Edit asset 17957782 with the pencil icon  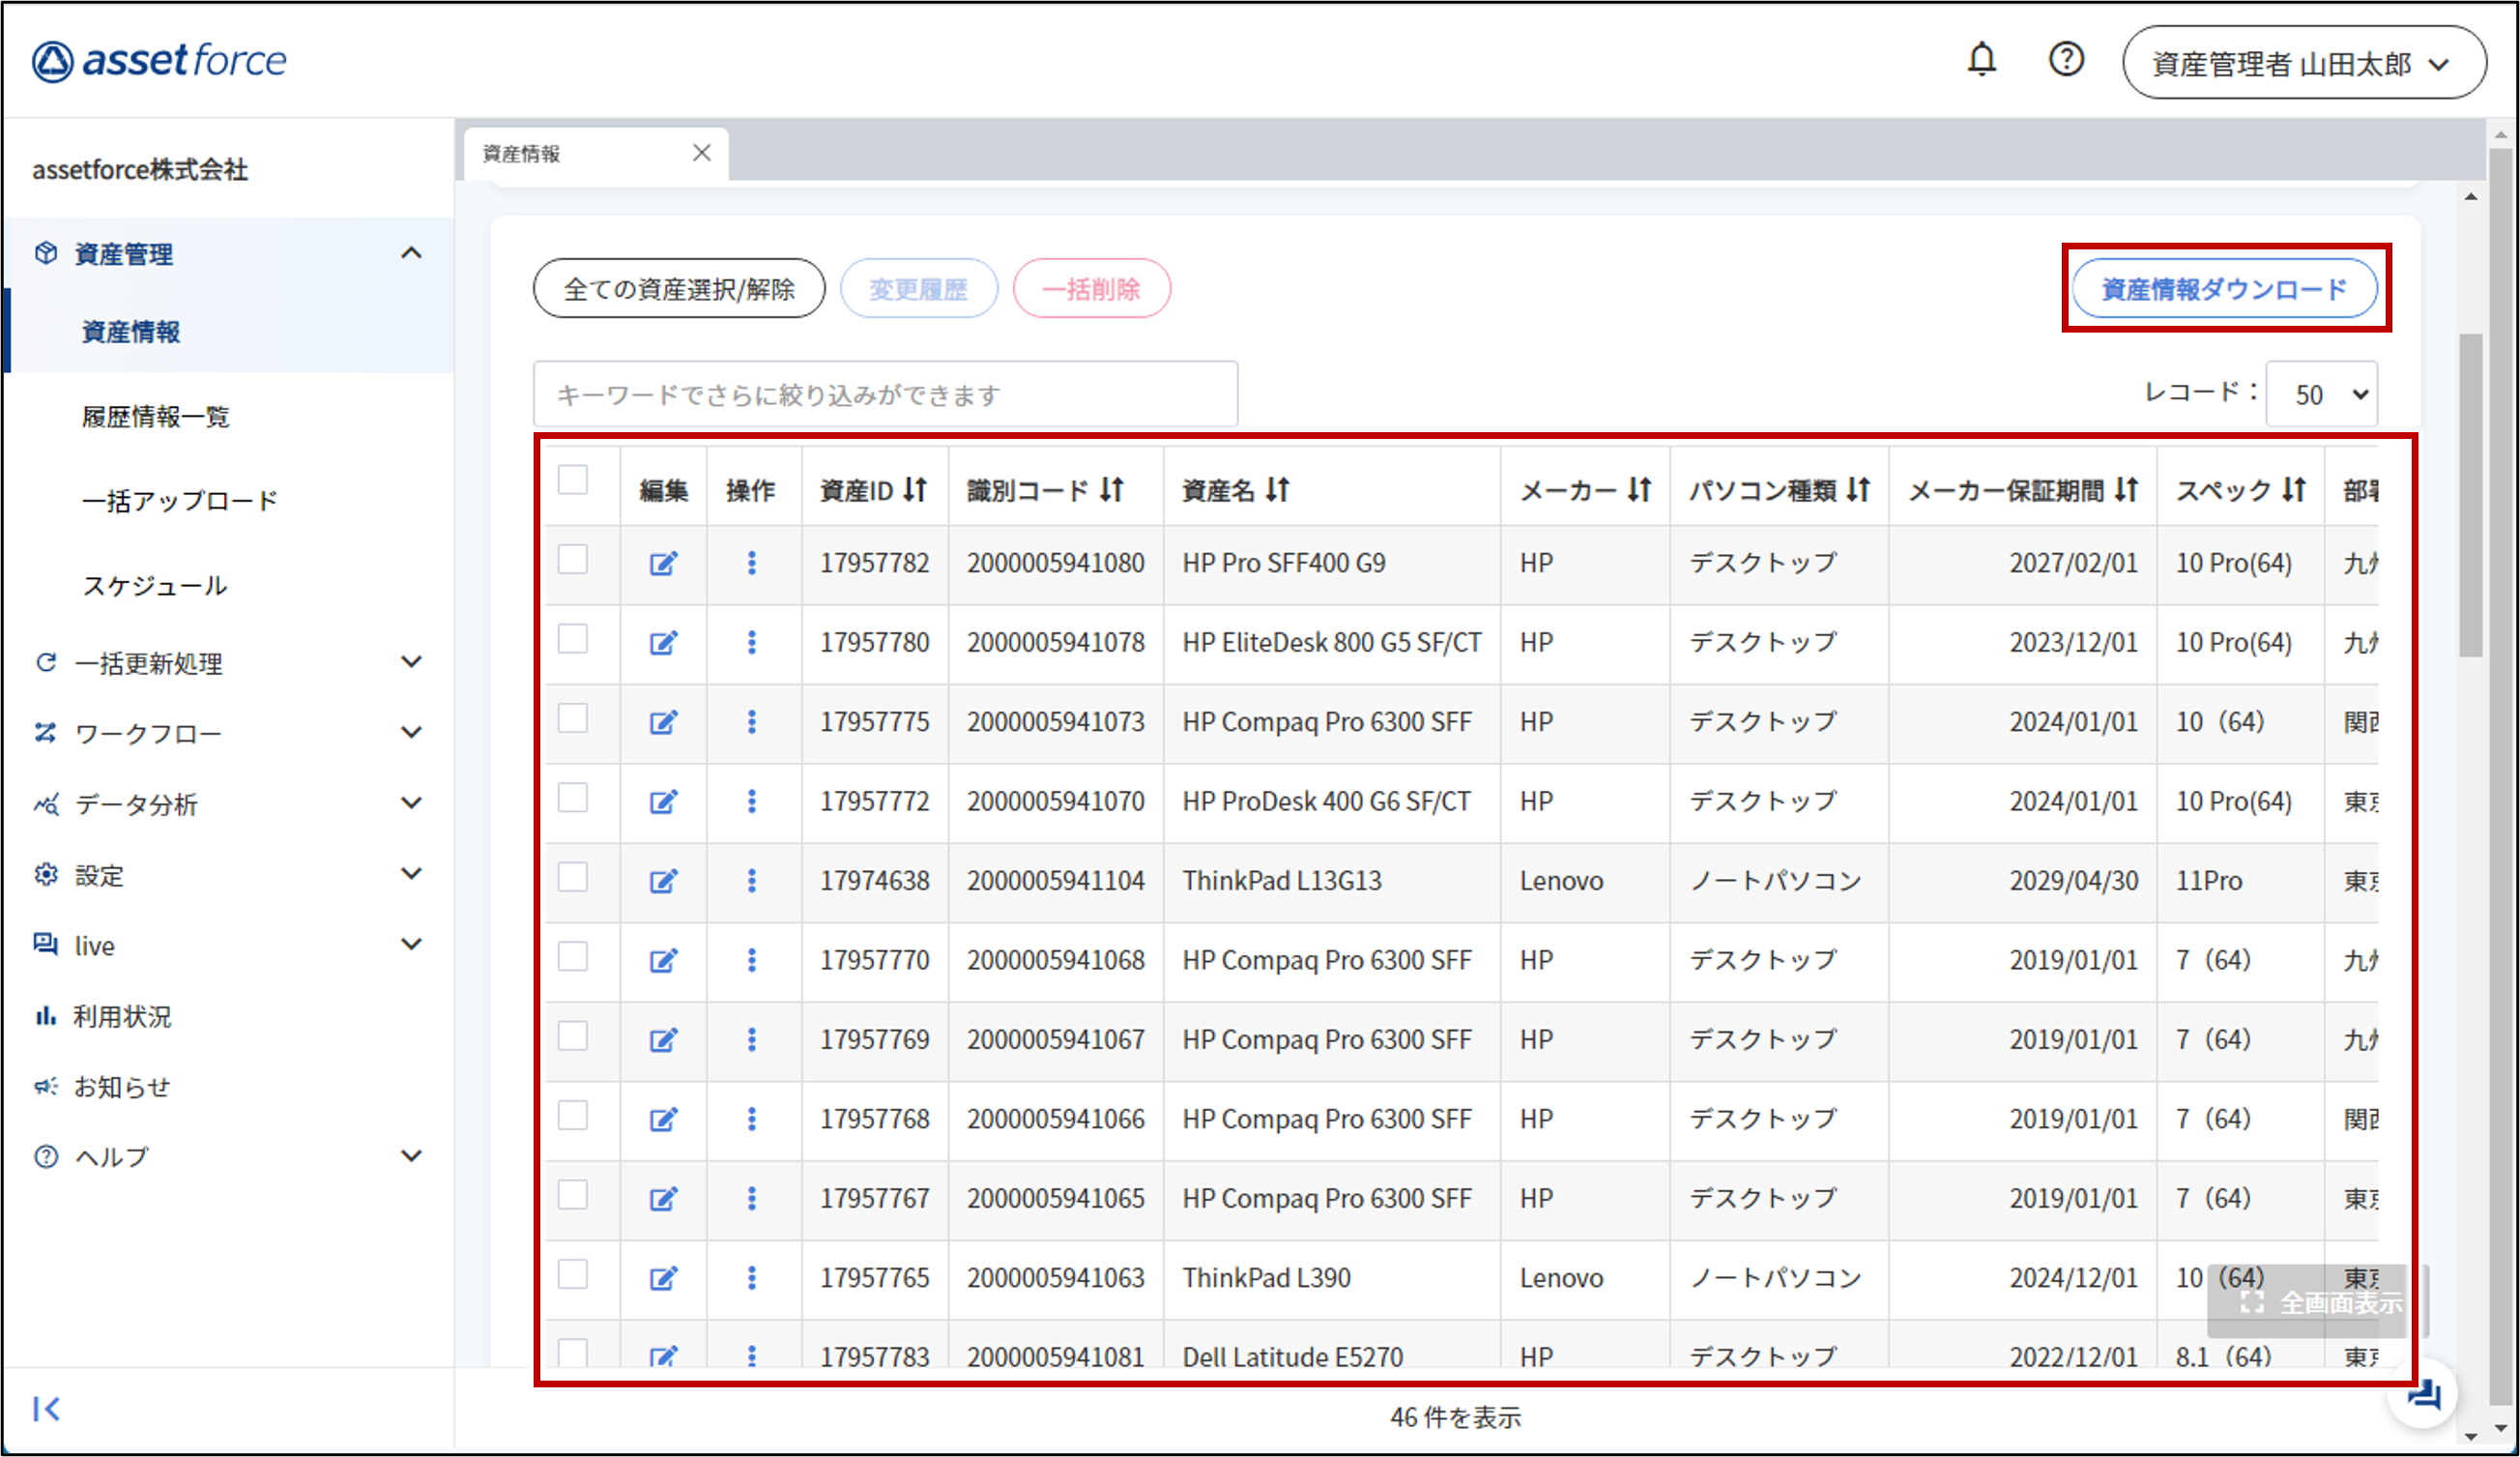click(663, 563)
